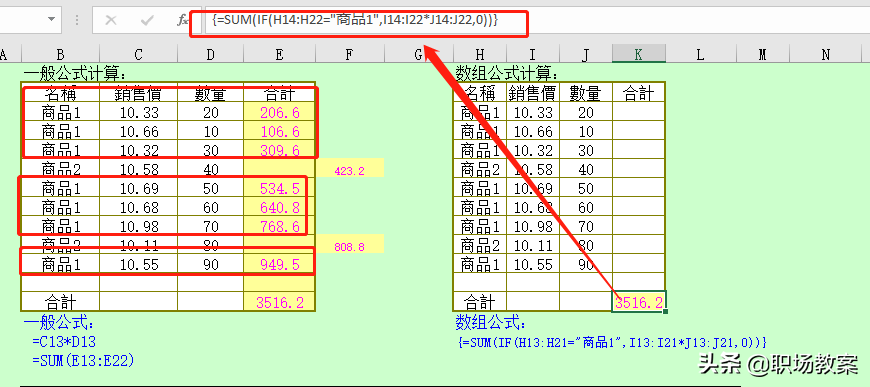Screen dimensions: 870x387
Task: Select cell with value 640.8
Action: 279,207
